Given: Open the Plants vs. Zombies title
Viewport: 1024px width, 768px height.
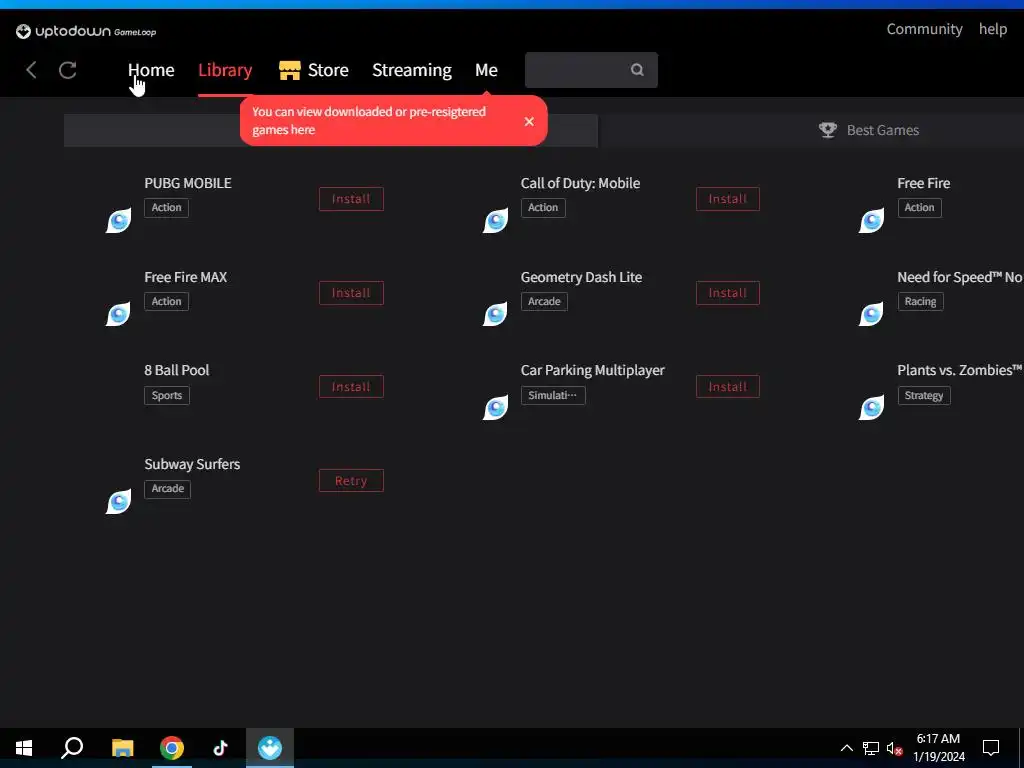Looking at the screenshot, I should pyautogui.click(x=959, y=370).
